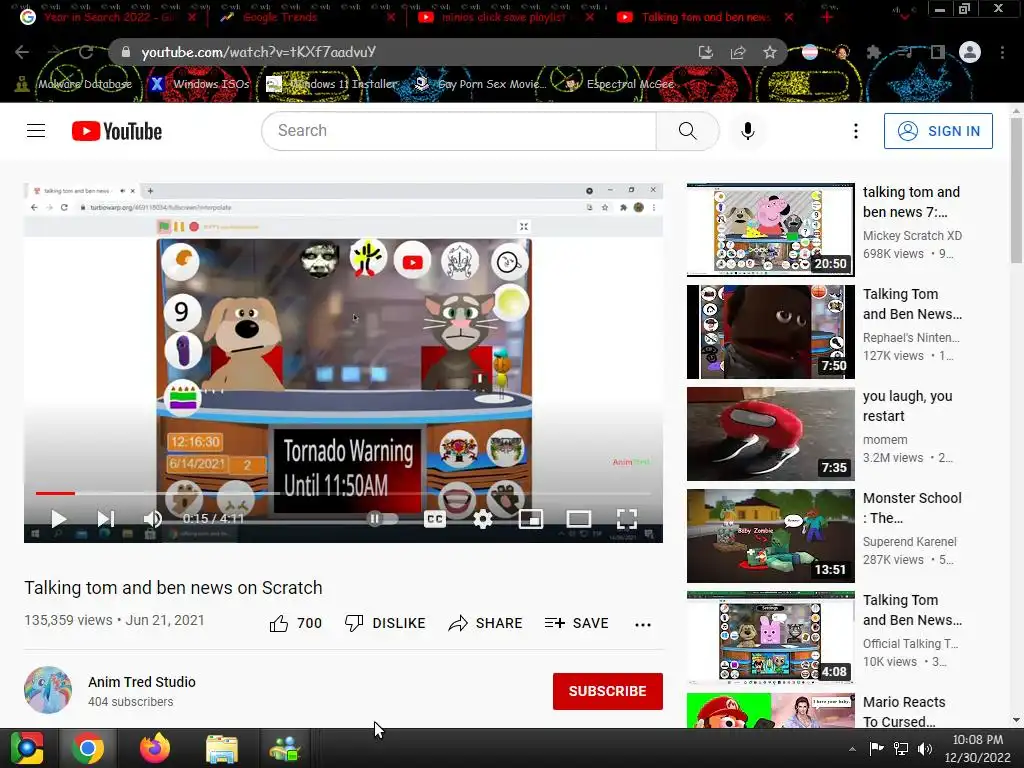Open the Chrome profile avatar
This screenshot has width=1024, height=768.
coord(970,52)
